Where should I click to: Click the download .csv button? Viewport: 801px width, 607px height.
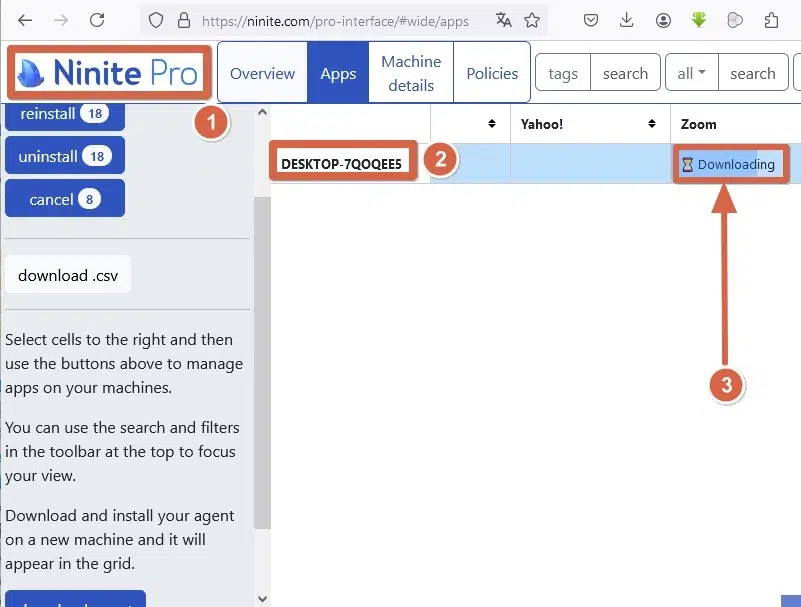coord(68,274)
